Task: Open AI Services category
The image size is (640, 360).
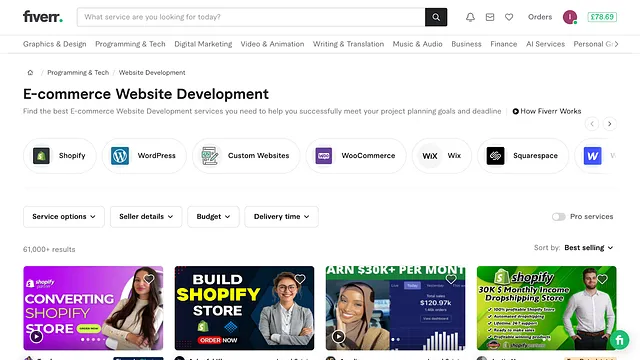Action: click(545, 44)
